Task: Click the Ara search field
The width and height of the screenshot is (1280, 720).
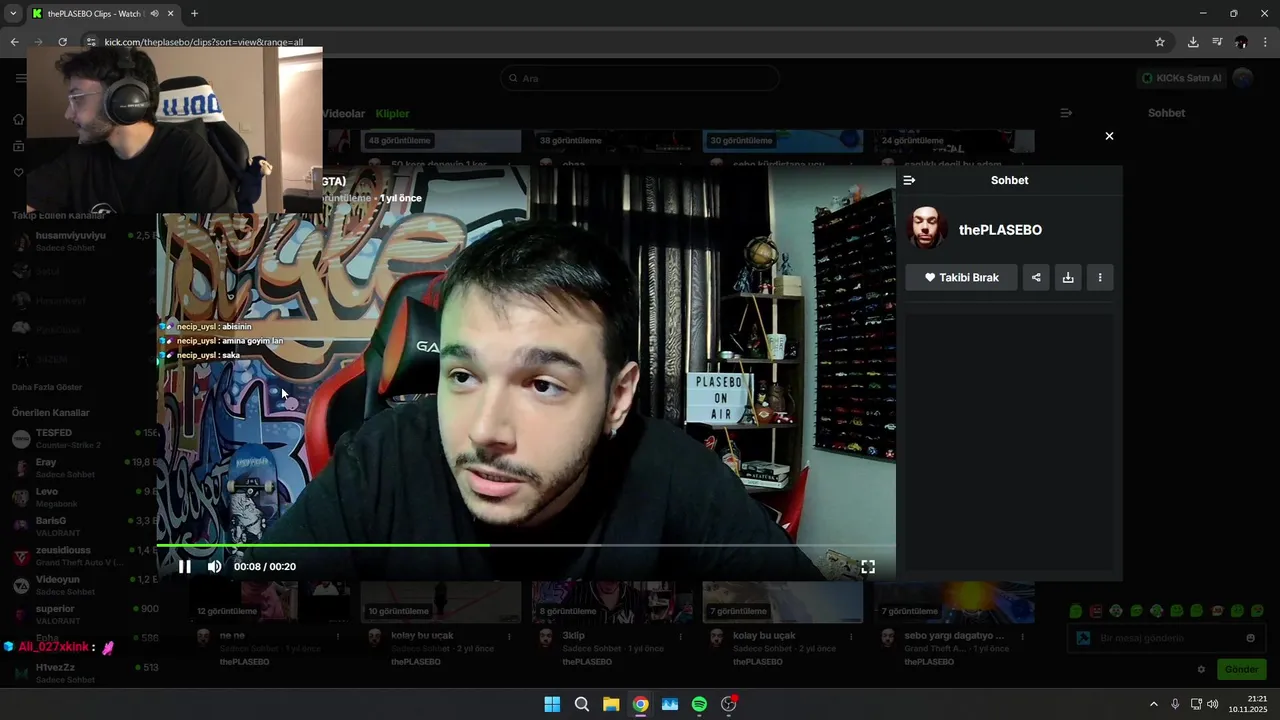Action: pyautogui.click(x=640, y=78)
